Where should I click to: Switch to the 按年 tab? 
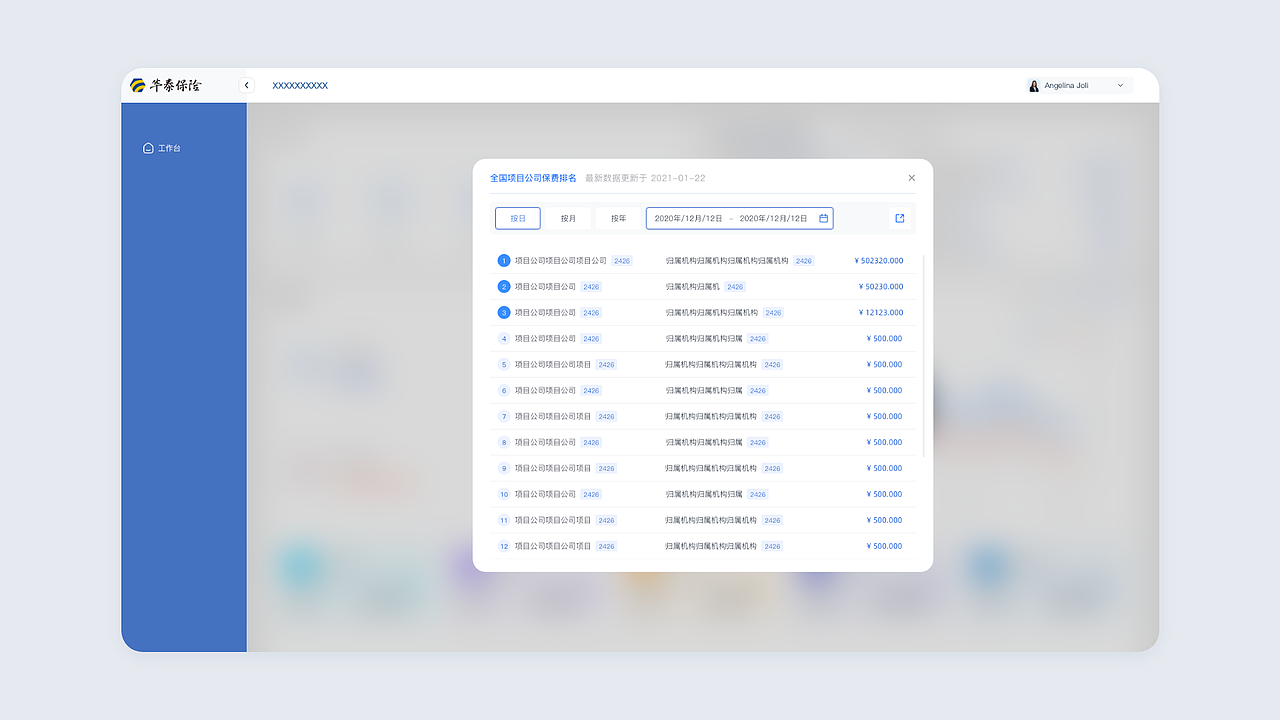coord(619,218)
